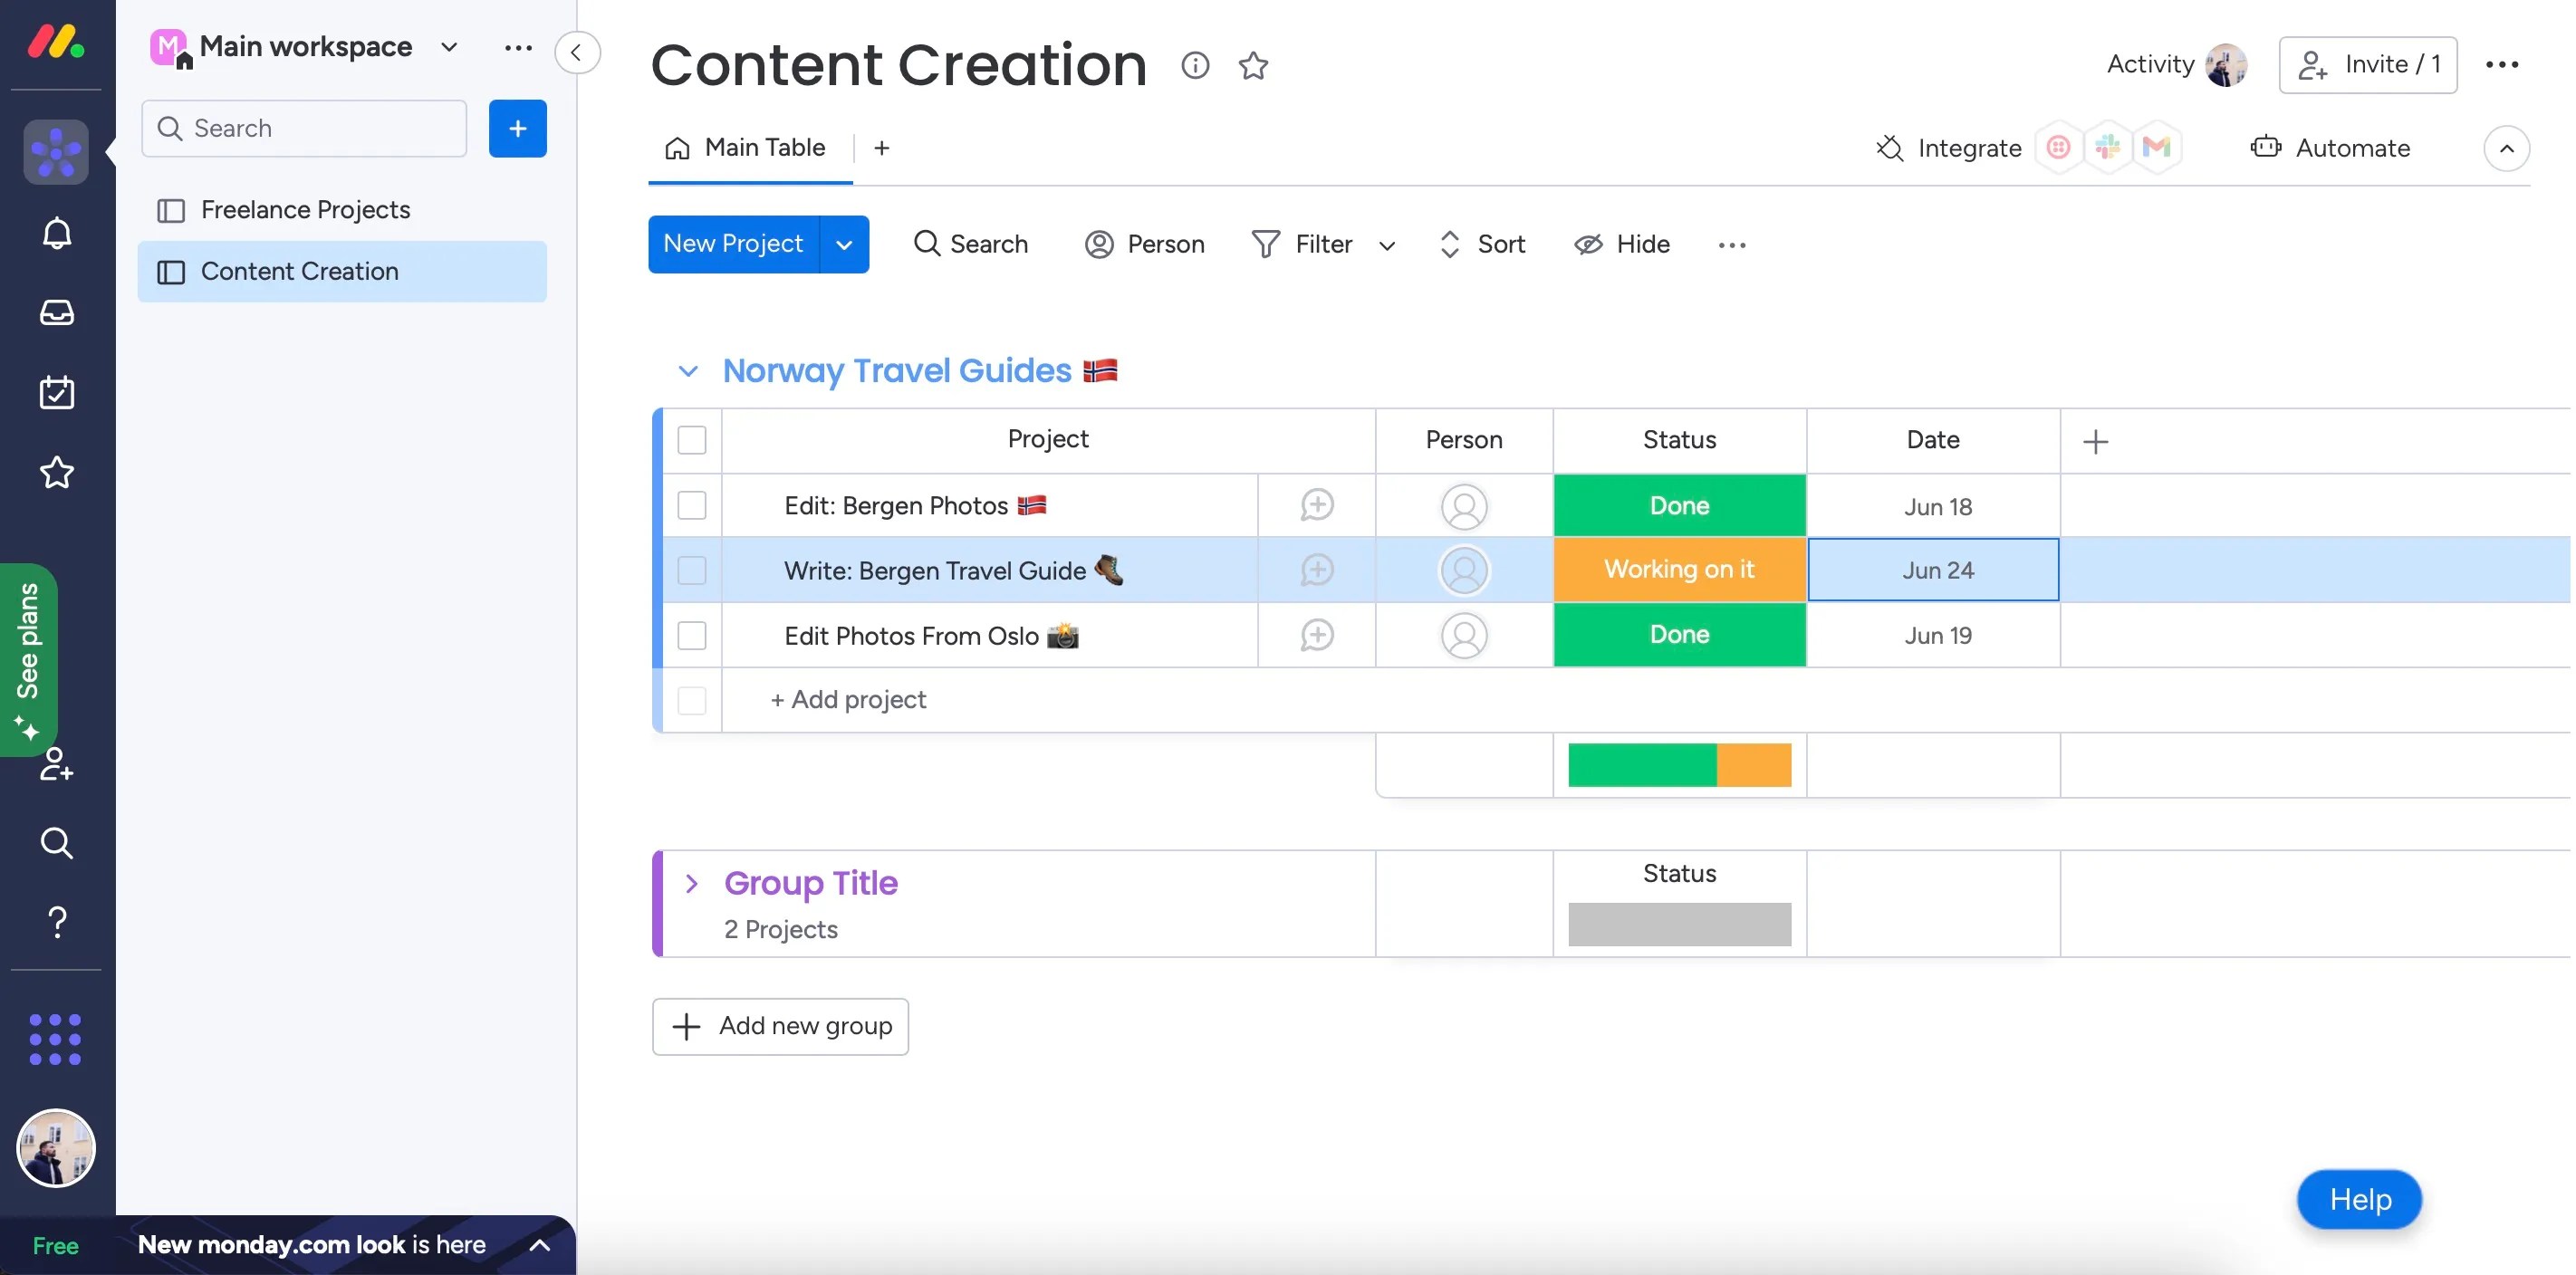
Task: Open My Work calendar icon
Action: 56,393
